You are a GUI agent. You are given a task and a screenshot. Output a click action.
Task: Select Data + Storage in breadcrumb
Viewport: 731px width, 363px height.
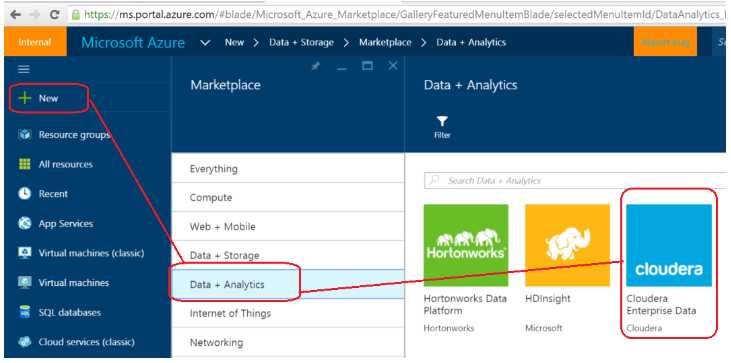click(301, 42)
